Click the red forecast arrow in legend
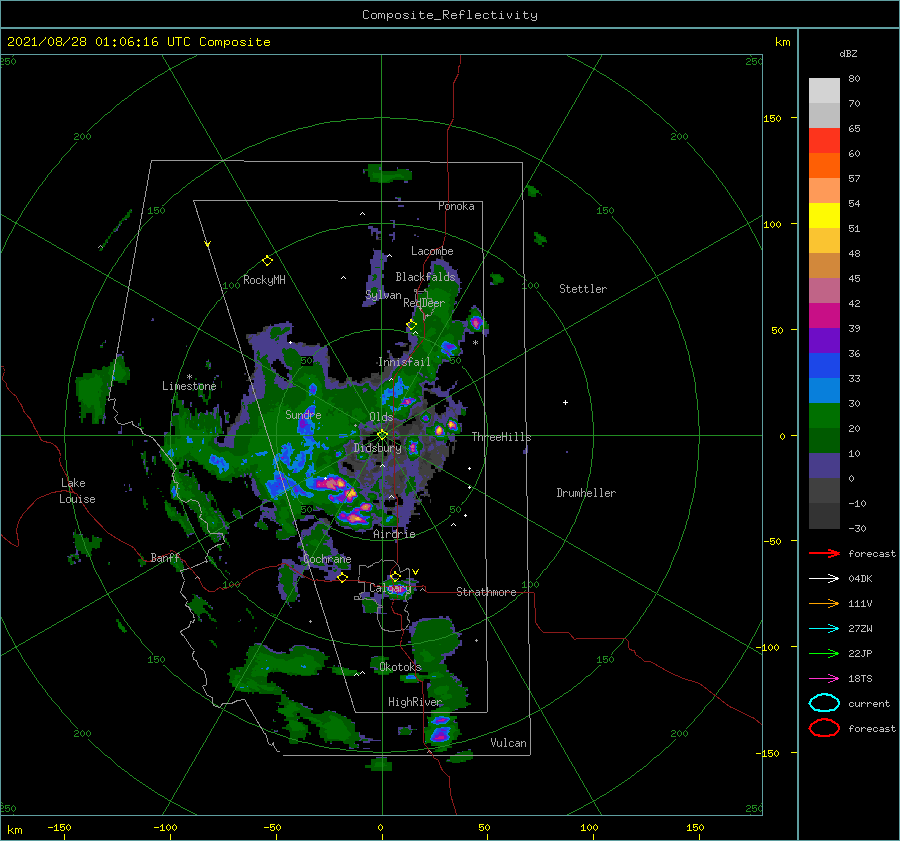Screen dimensions: 900x841 coord(824,553)
